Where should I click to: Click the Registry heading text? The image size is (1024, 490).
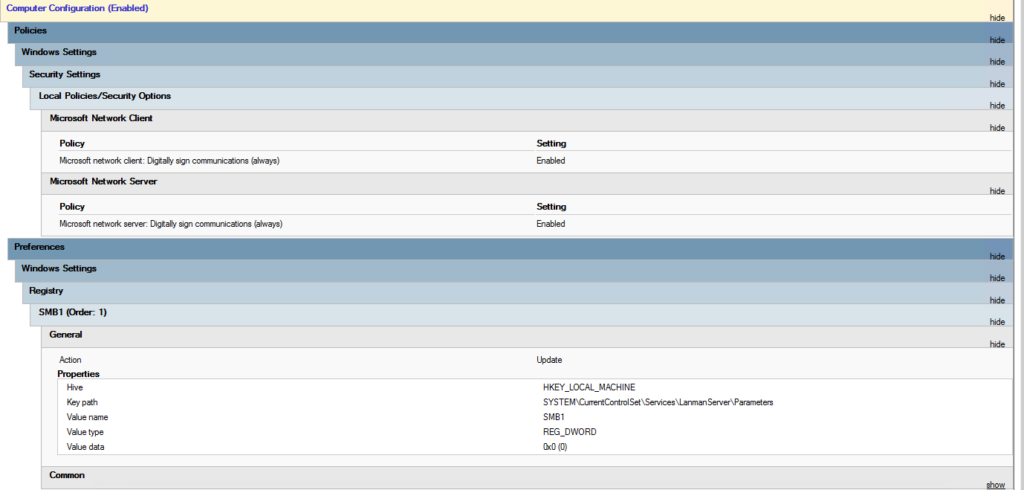(46, 290)
